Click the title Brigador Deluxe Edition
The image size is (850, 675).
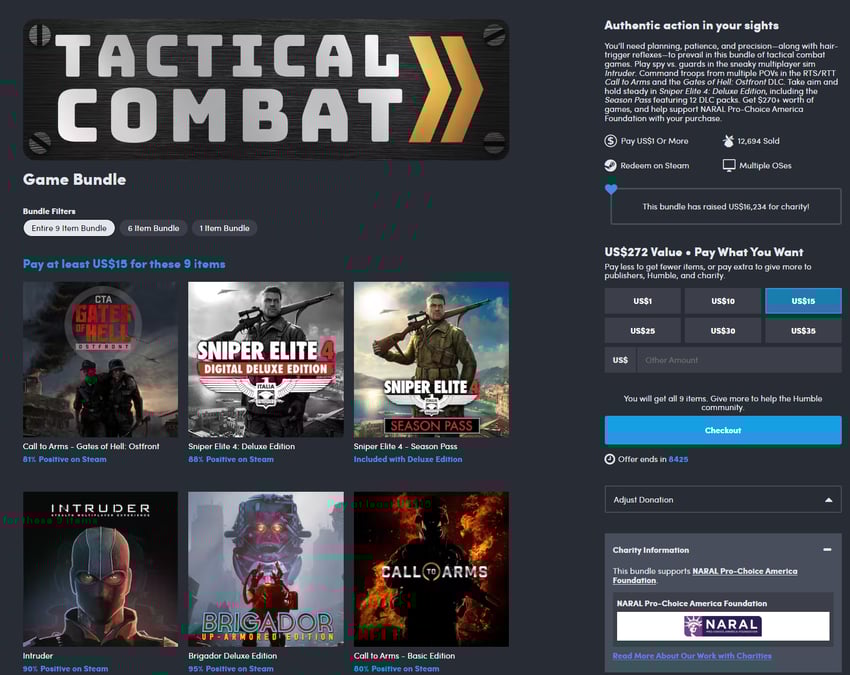coord(233,656)
